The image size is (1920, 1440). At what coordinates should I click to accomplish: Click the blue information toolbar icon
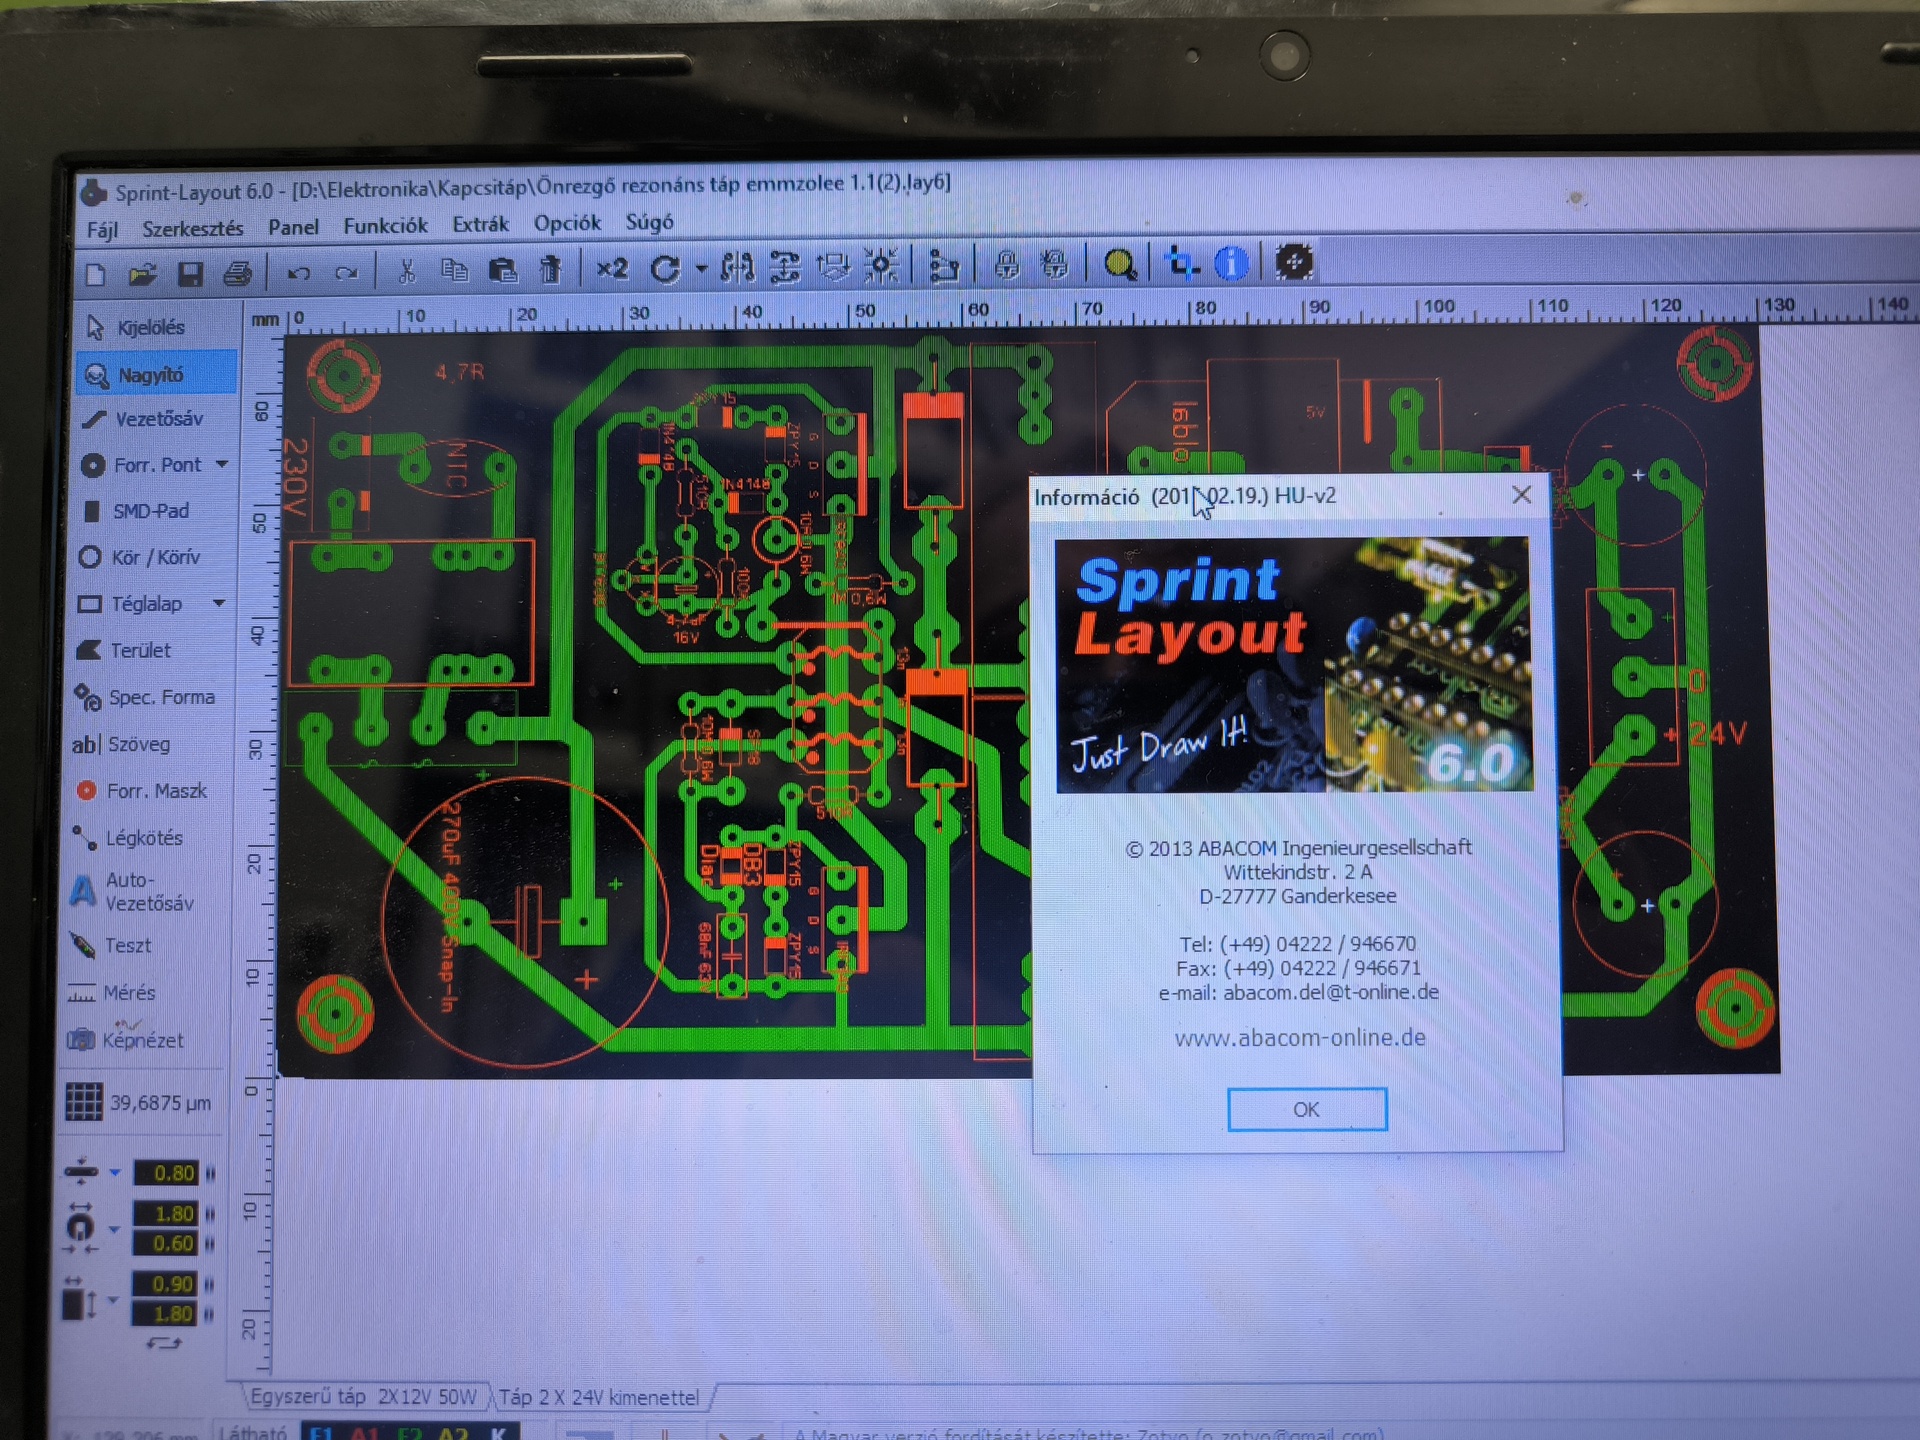[1230, 264]
